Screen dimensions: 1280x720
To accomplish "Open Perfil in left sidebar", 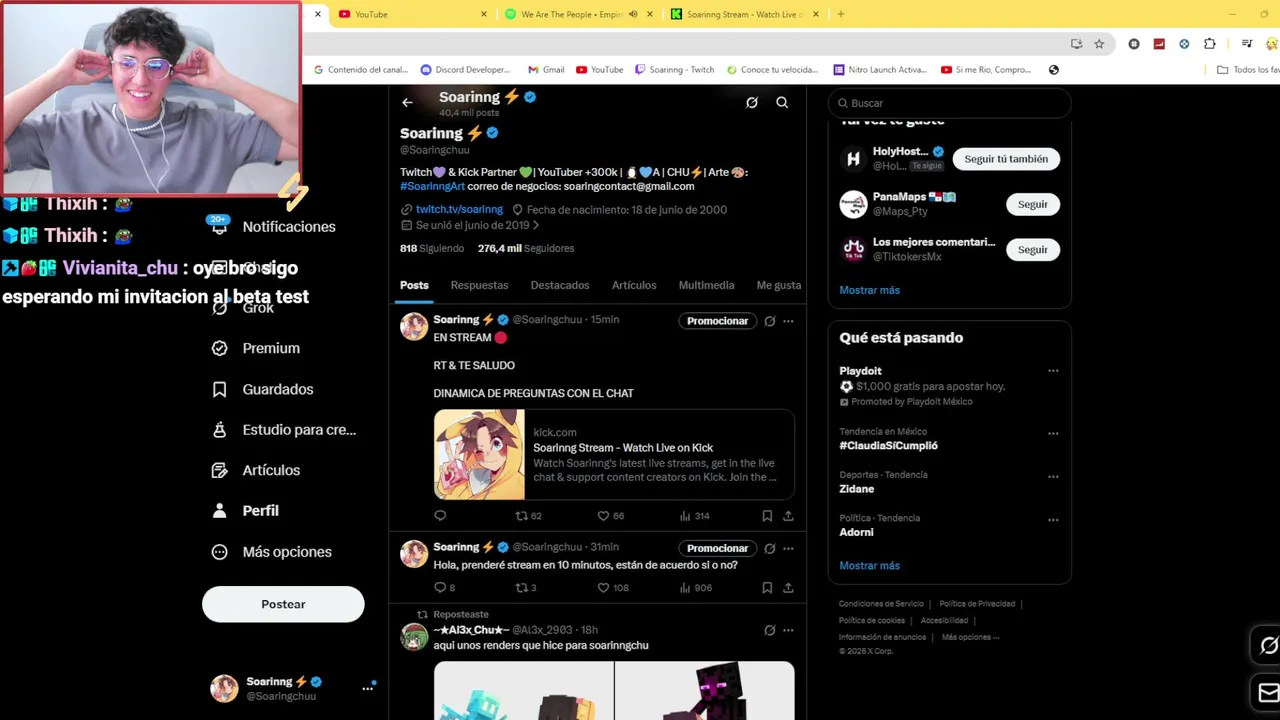I will 246,511.
